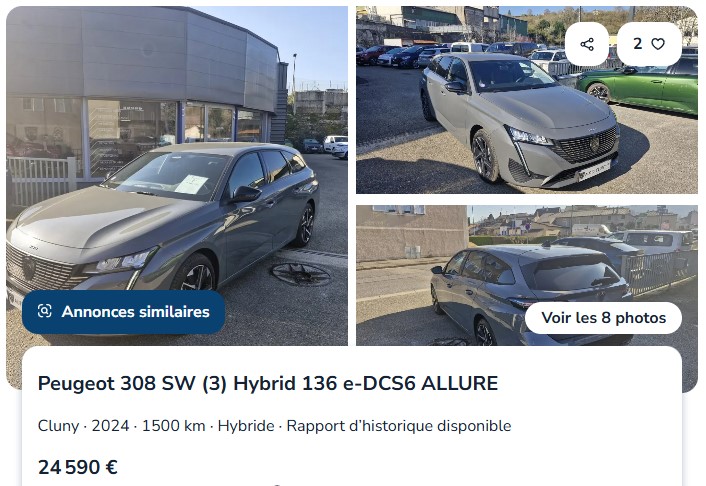Click the 24 590 € price
The width and height of the screenshot is (706, 486).
coord(78,467)
